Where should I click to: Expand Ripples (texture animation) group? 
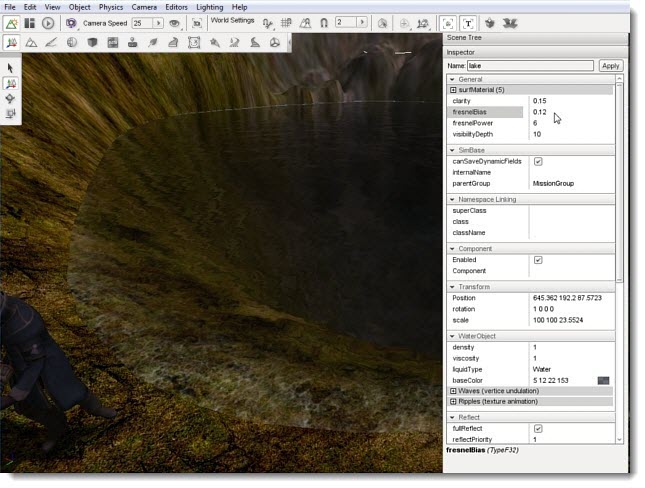[x=453, y=401]
